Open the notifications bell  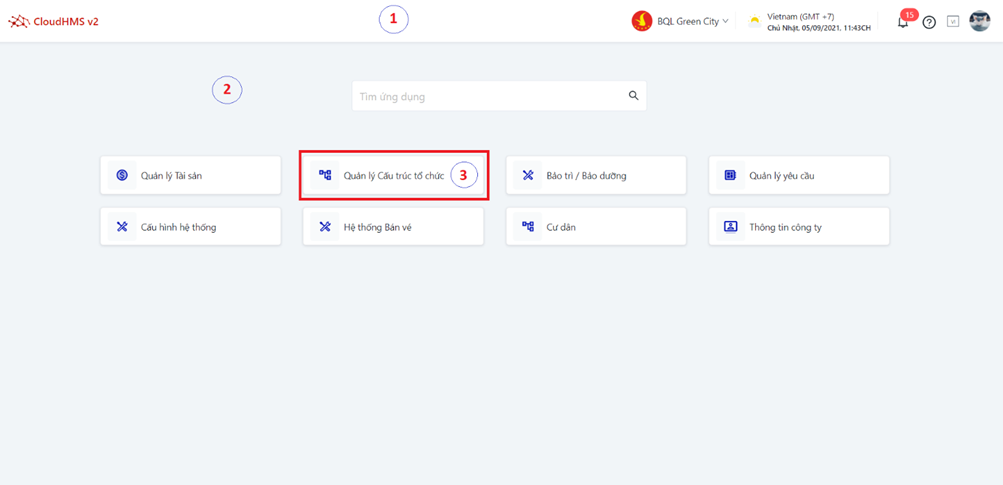click(x=903, y=22)
